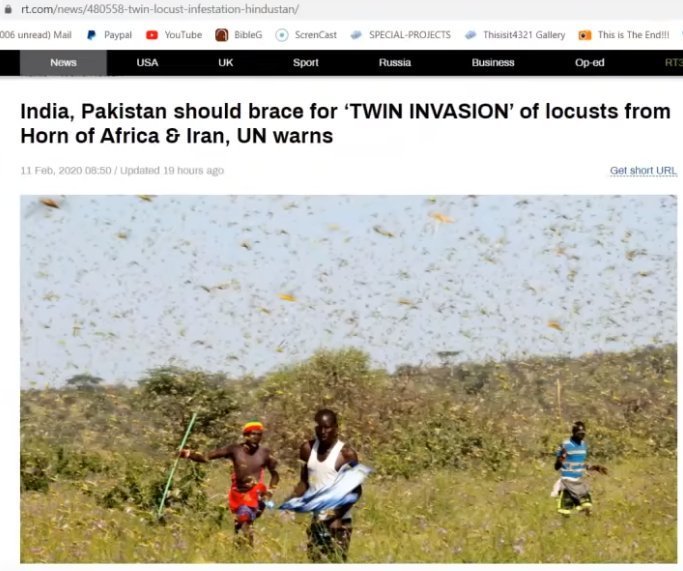Viewport: 683px width, 571px height.
Task: Select the News navigation tab
Action: pos(63,63)
